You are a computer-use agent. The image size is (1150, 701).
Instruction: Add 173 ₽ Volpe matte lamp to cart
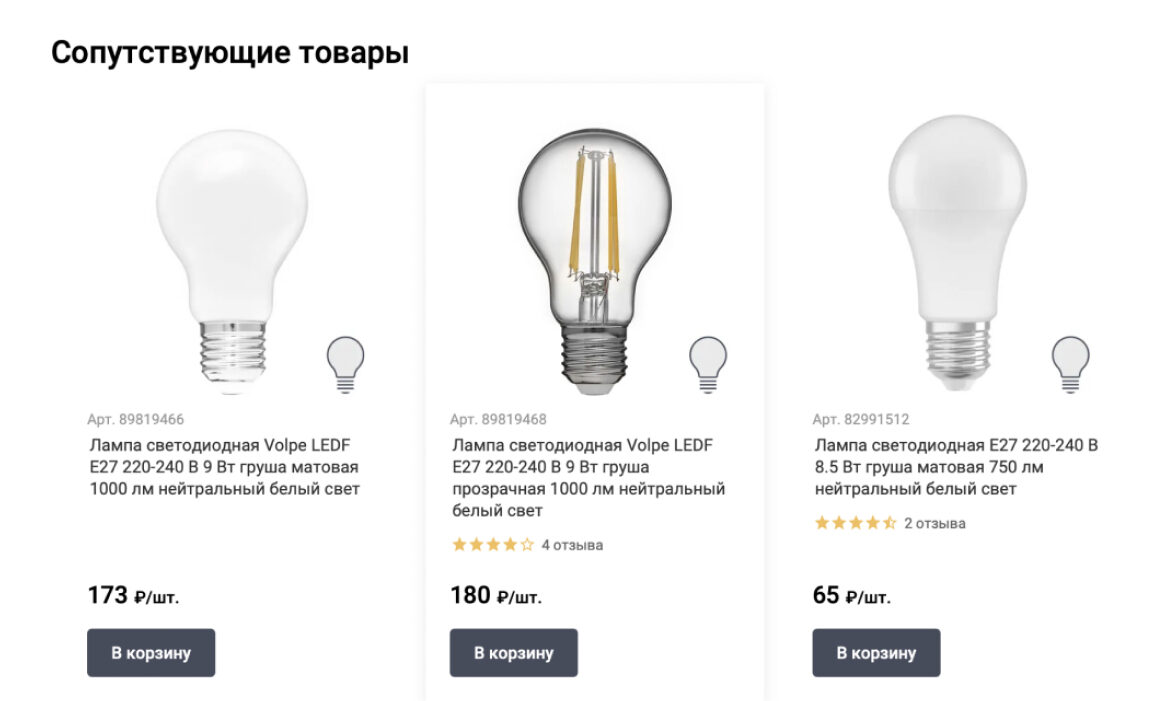point(151,653)
